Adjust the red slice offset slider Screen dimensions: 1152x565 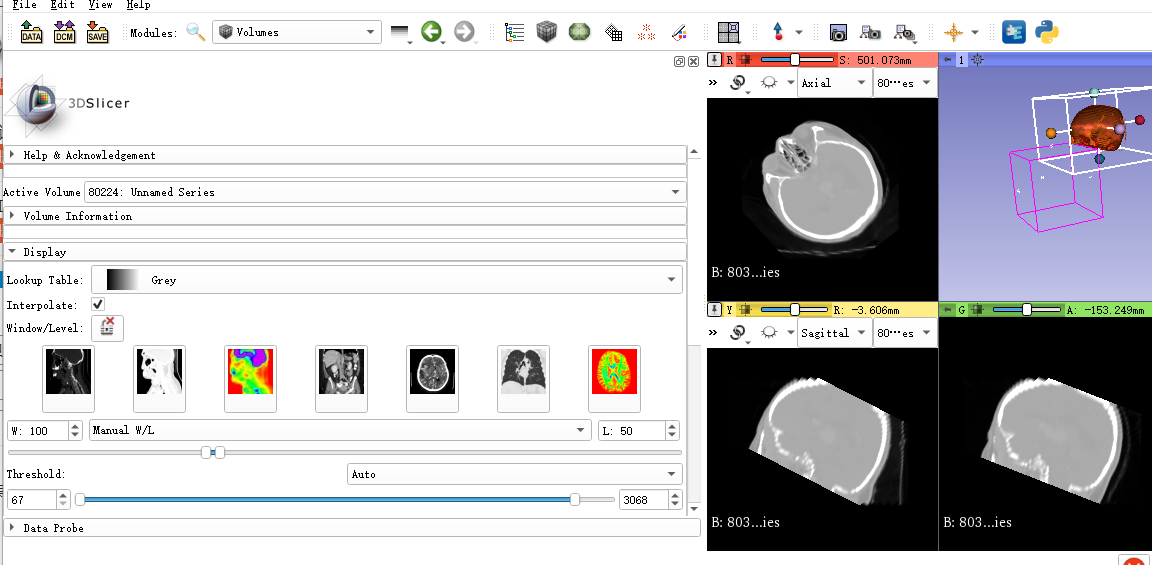point(797,60)
